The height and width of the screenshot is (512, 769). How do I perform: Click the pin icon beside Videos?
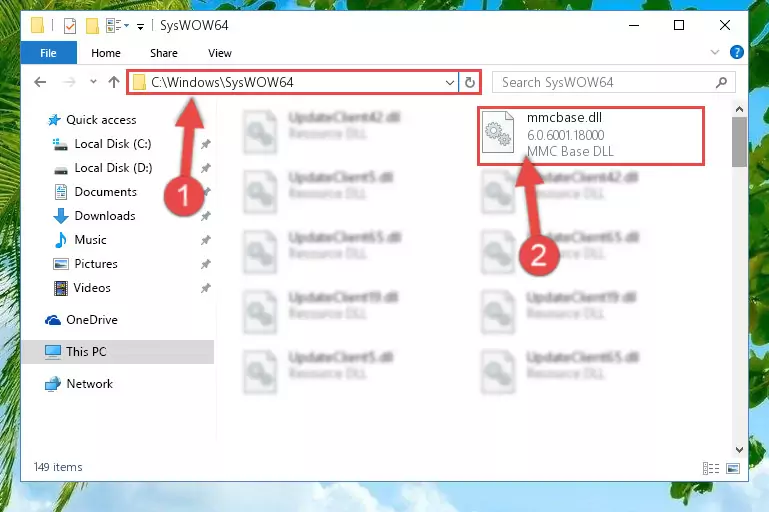pyautogui.click(x=205, y=288)
